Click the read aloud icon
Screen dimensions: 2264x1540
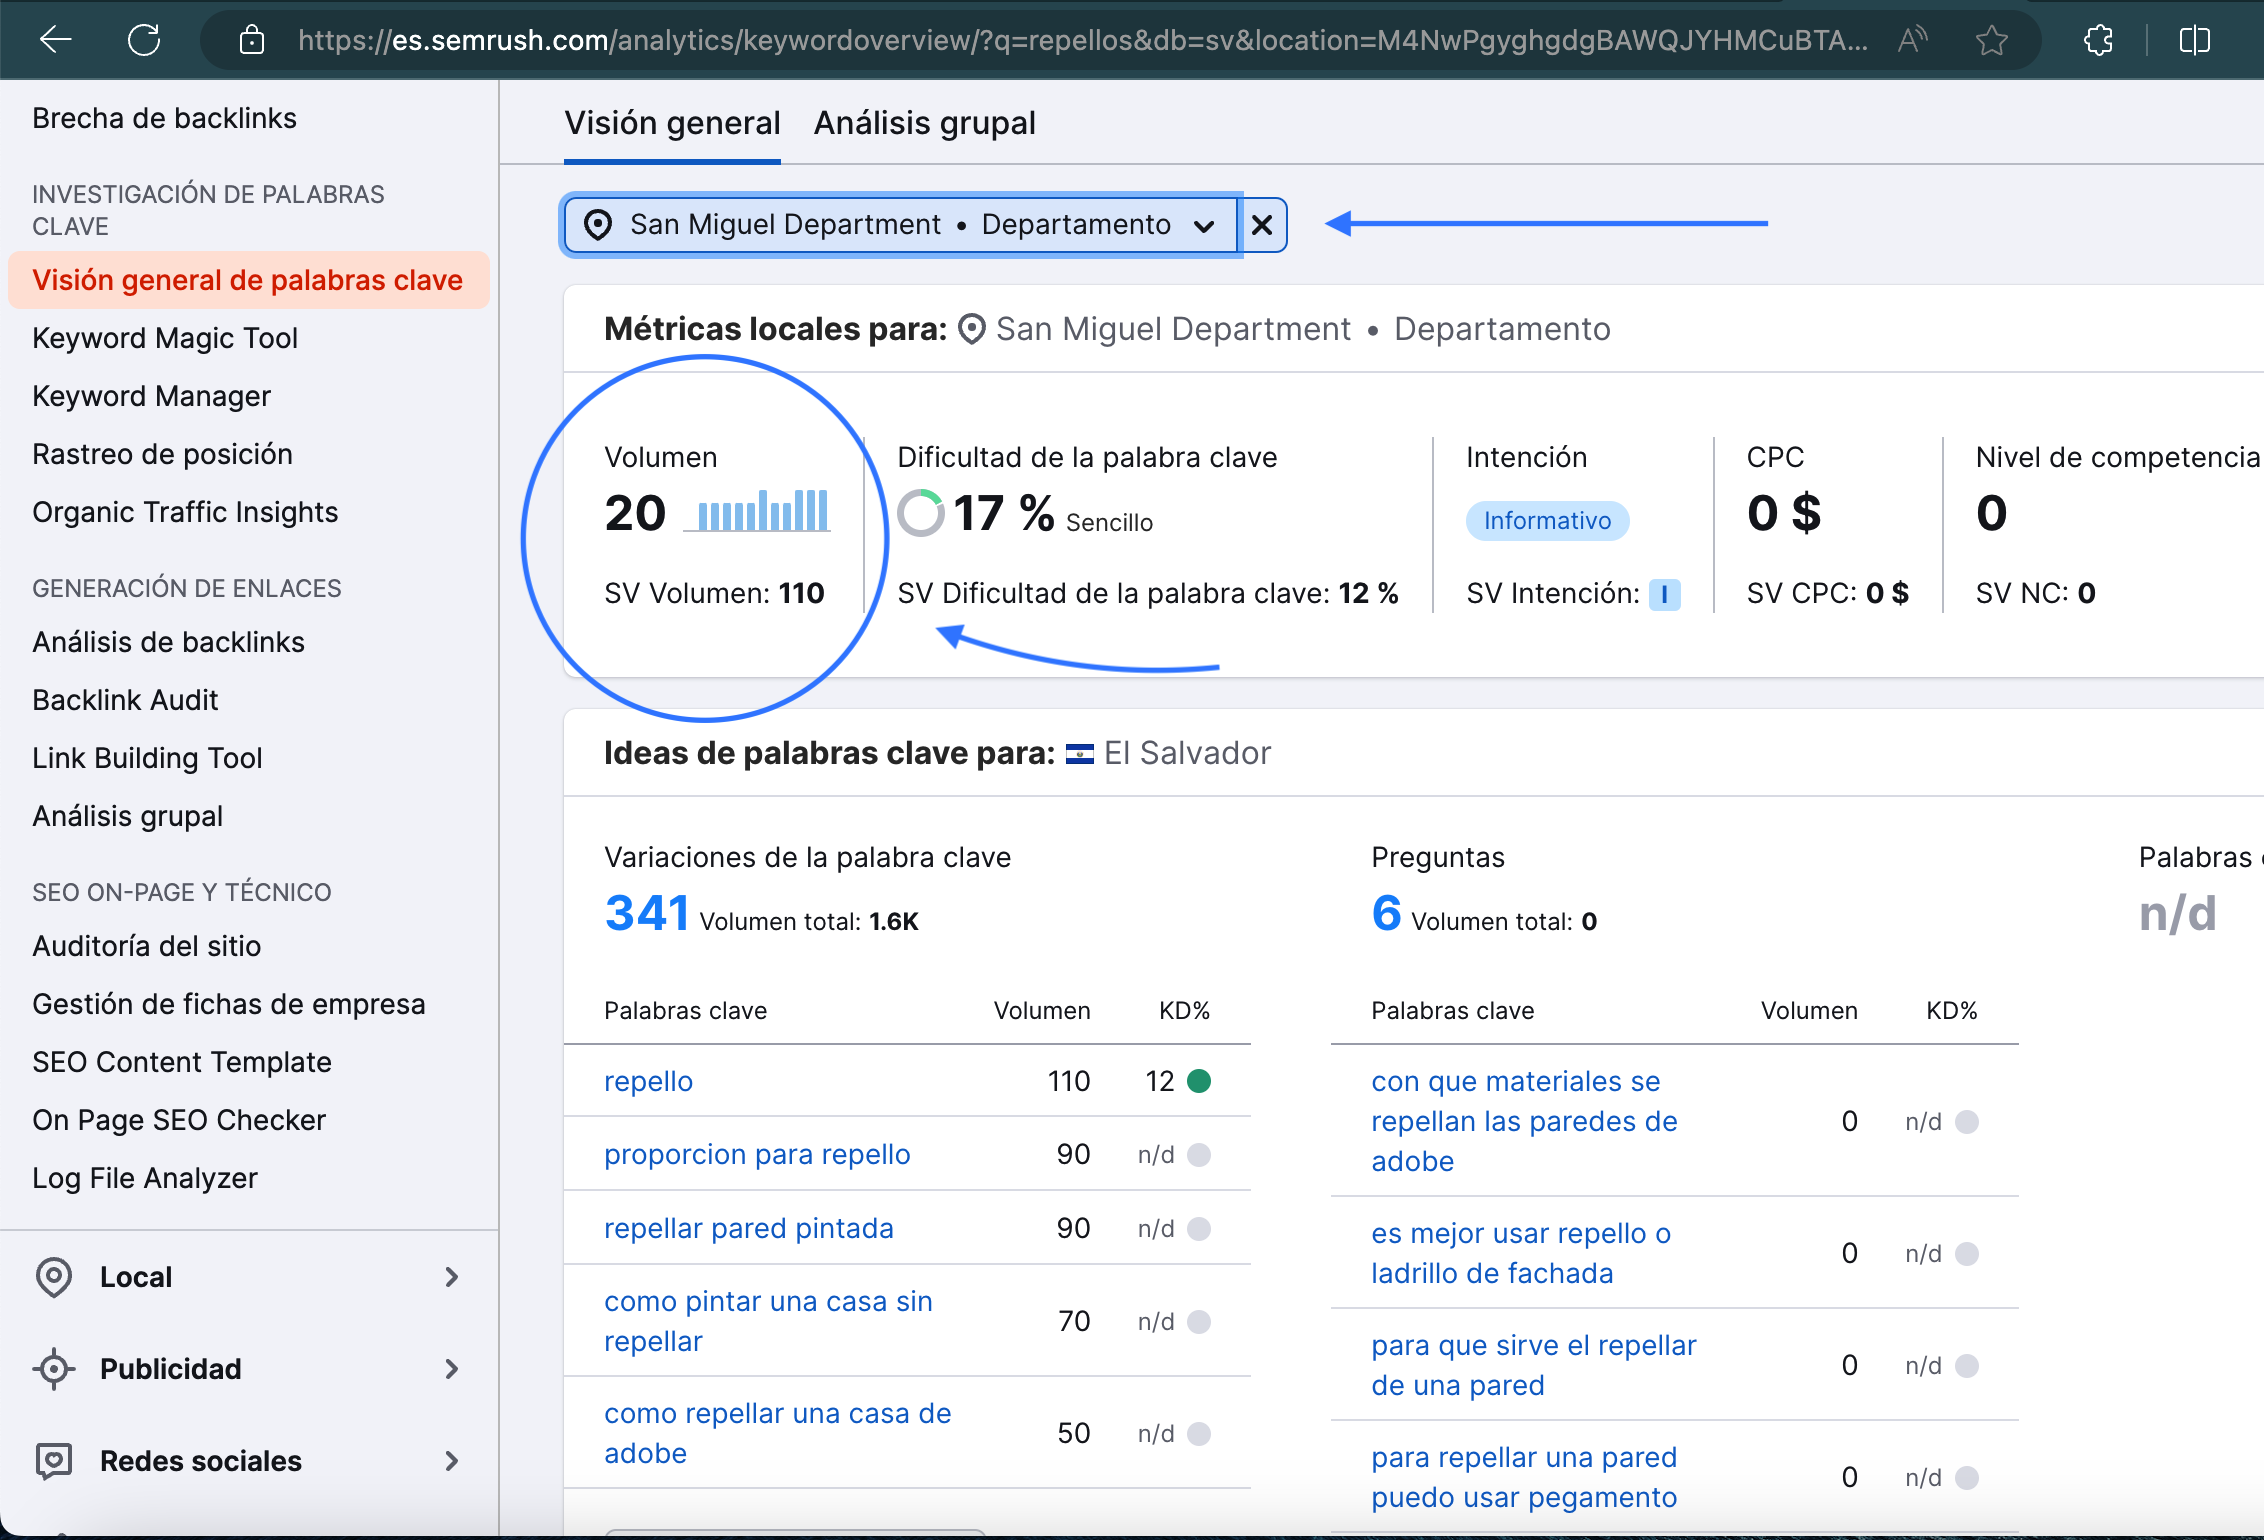coord(1912,40)
